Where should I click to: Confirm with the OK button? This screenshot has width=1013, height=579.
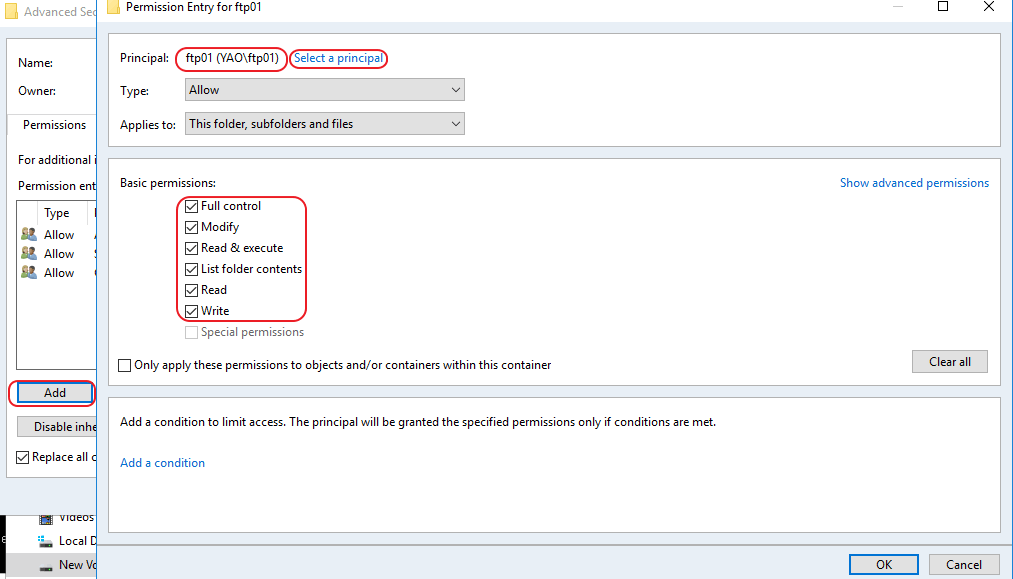point(884,565)
